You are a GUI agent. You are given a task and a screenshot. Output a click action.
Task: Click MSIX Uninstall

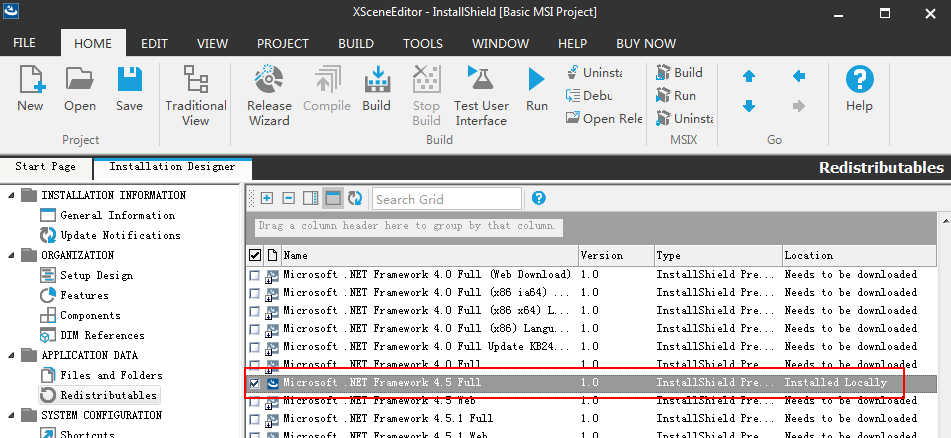[x=685, y=119]
